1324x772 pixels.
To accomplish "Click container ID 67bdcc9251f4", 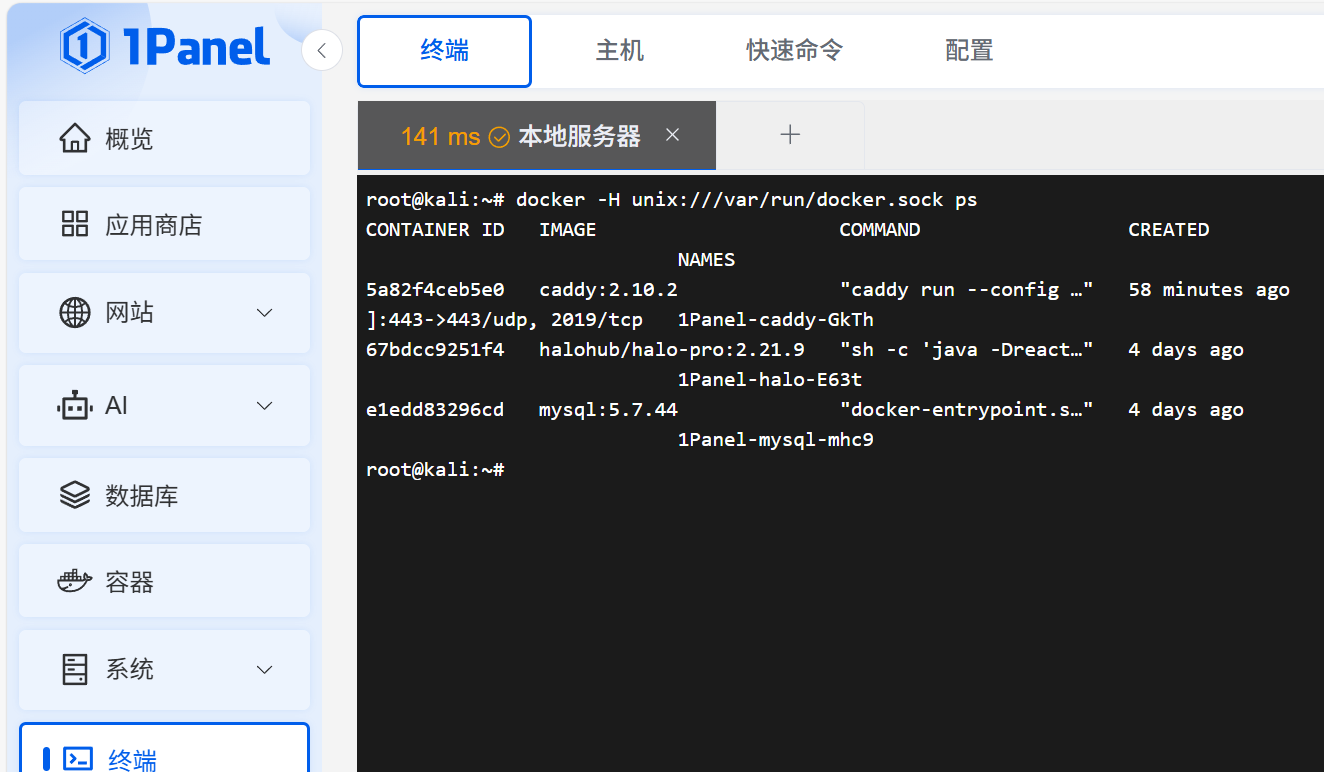I will [x=435, y=350].
